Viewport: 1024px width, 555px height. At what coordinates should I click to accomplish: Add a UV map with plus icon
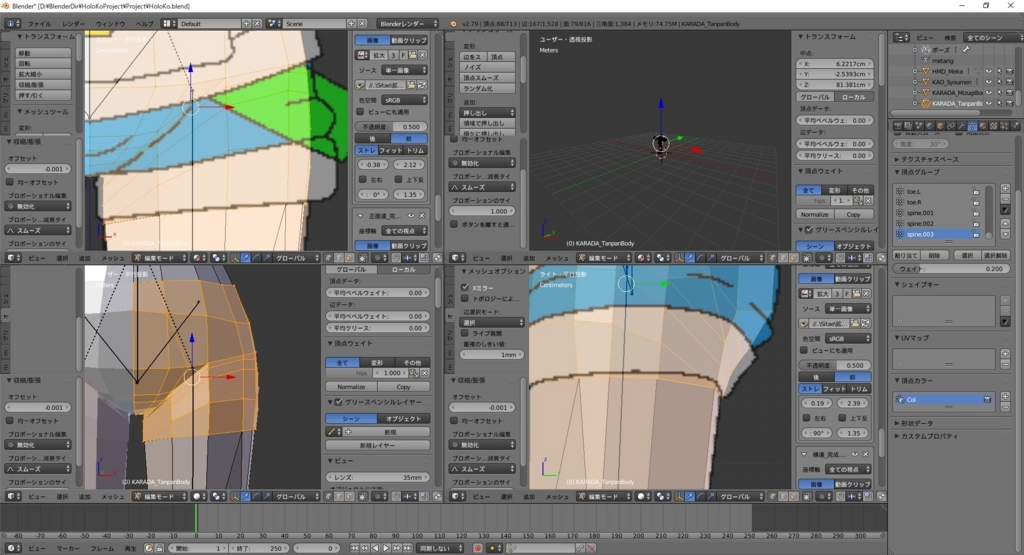[x=1006, y=354]
